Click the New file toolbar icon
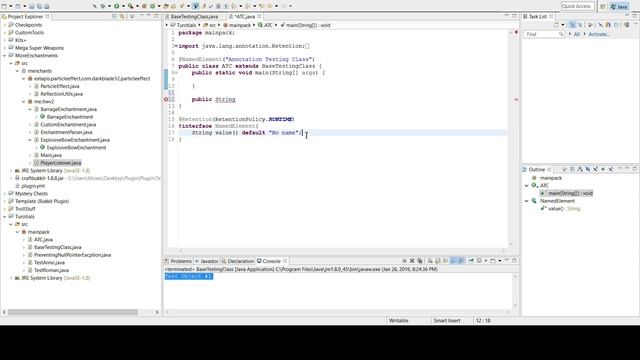Screen dimensions: 640x360 [x=3, y=6]
